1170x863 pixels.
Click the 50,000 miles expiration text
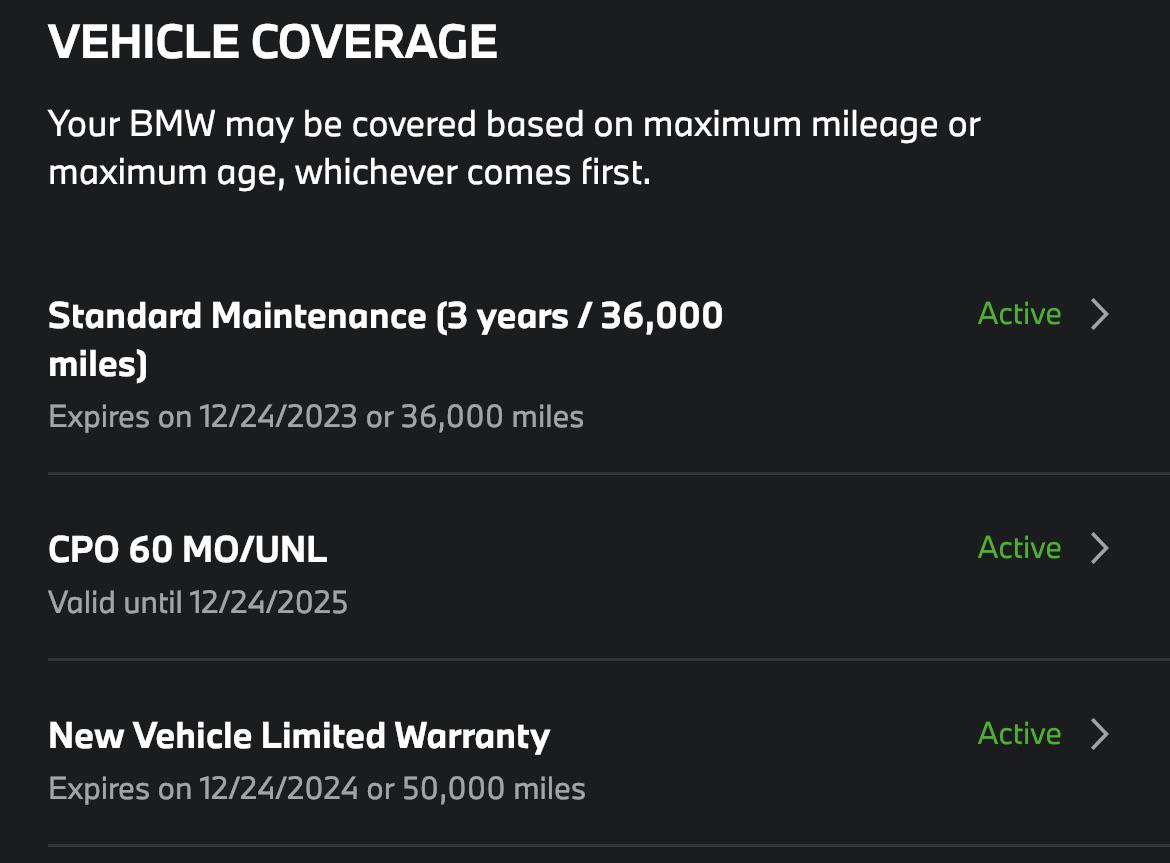tap(316, 788)
